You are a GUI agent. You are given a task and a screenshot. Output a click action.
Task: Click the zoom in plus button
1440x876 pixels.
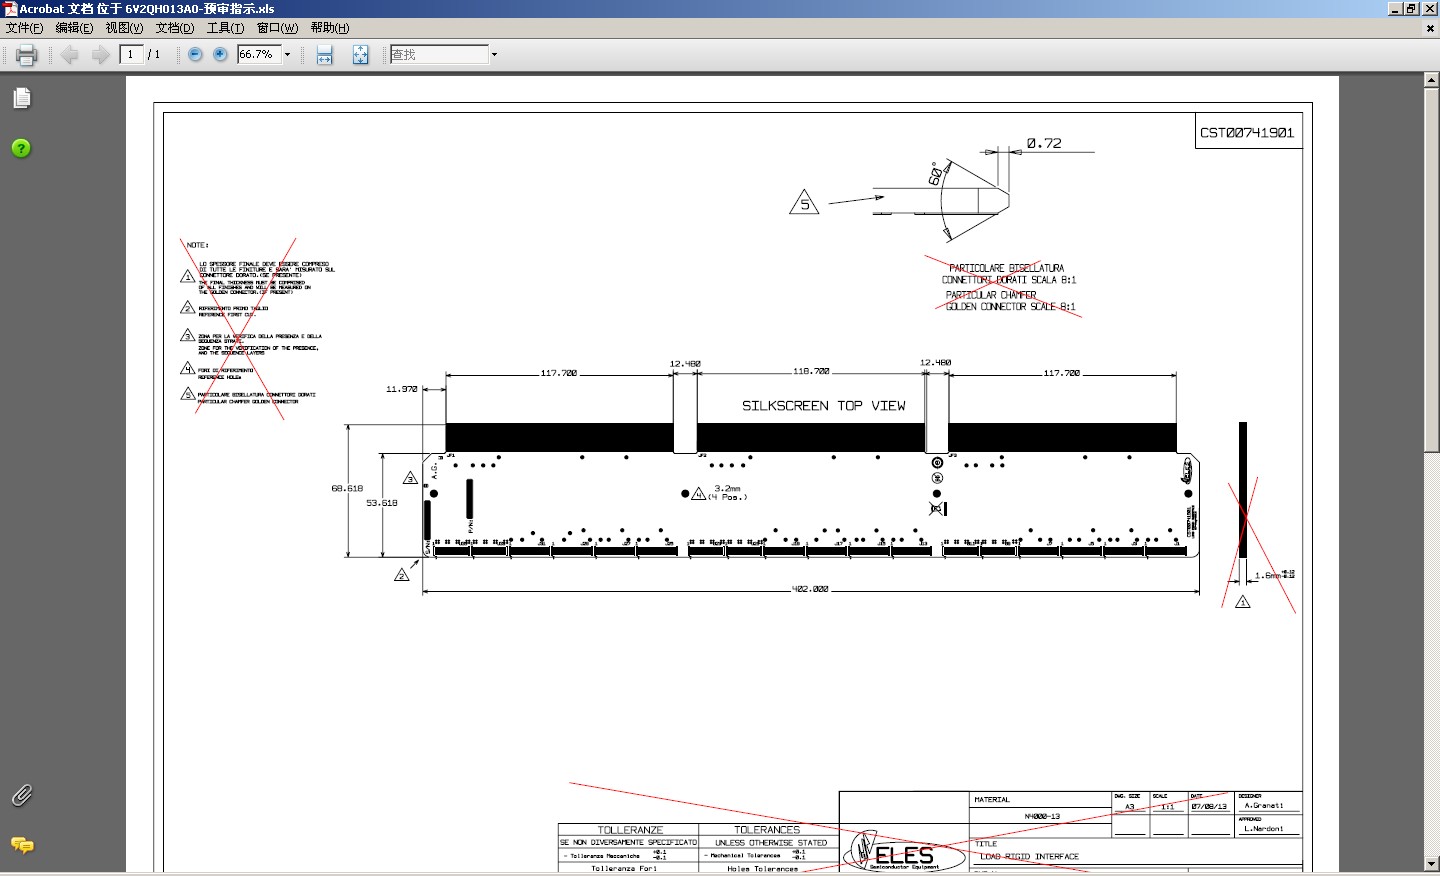point(220,54)
